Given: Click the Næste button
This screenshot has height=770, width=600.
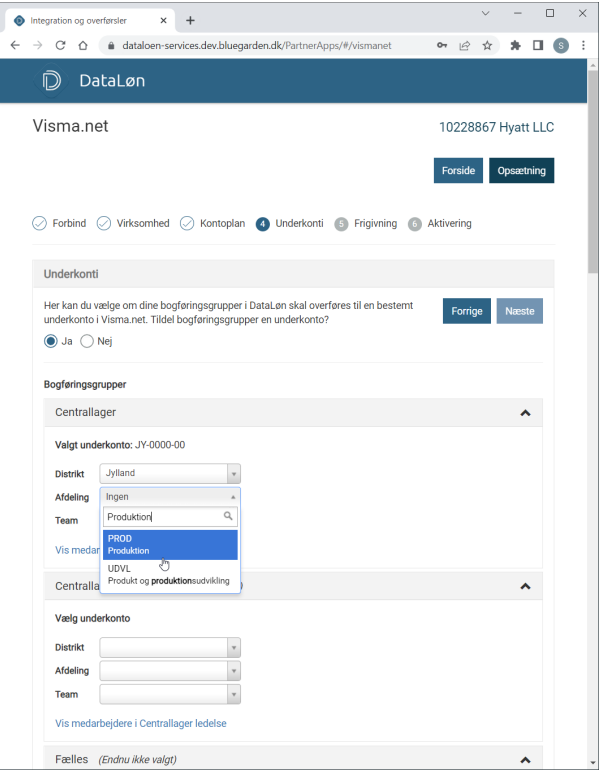Looking at the screenshot, I should click(519, 311).
